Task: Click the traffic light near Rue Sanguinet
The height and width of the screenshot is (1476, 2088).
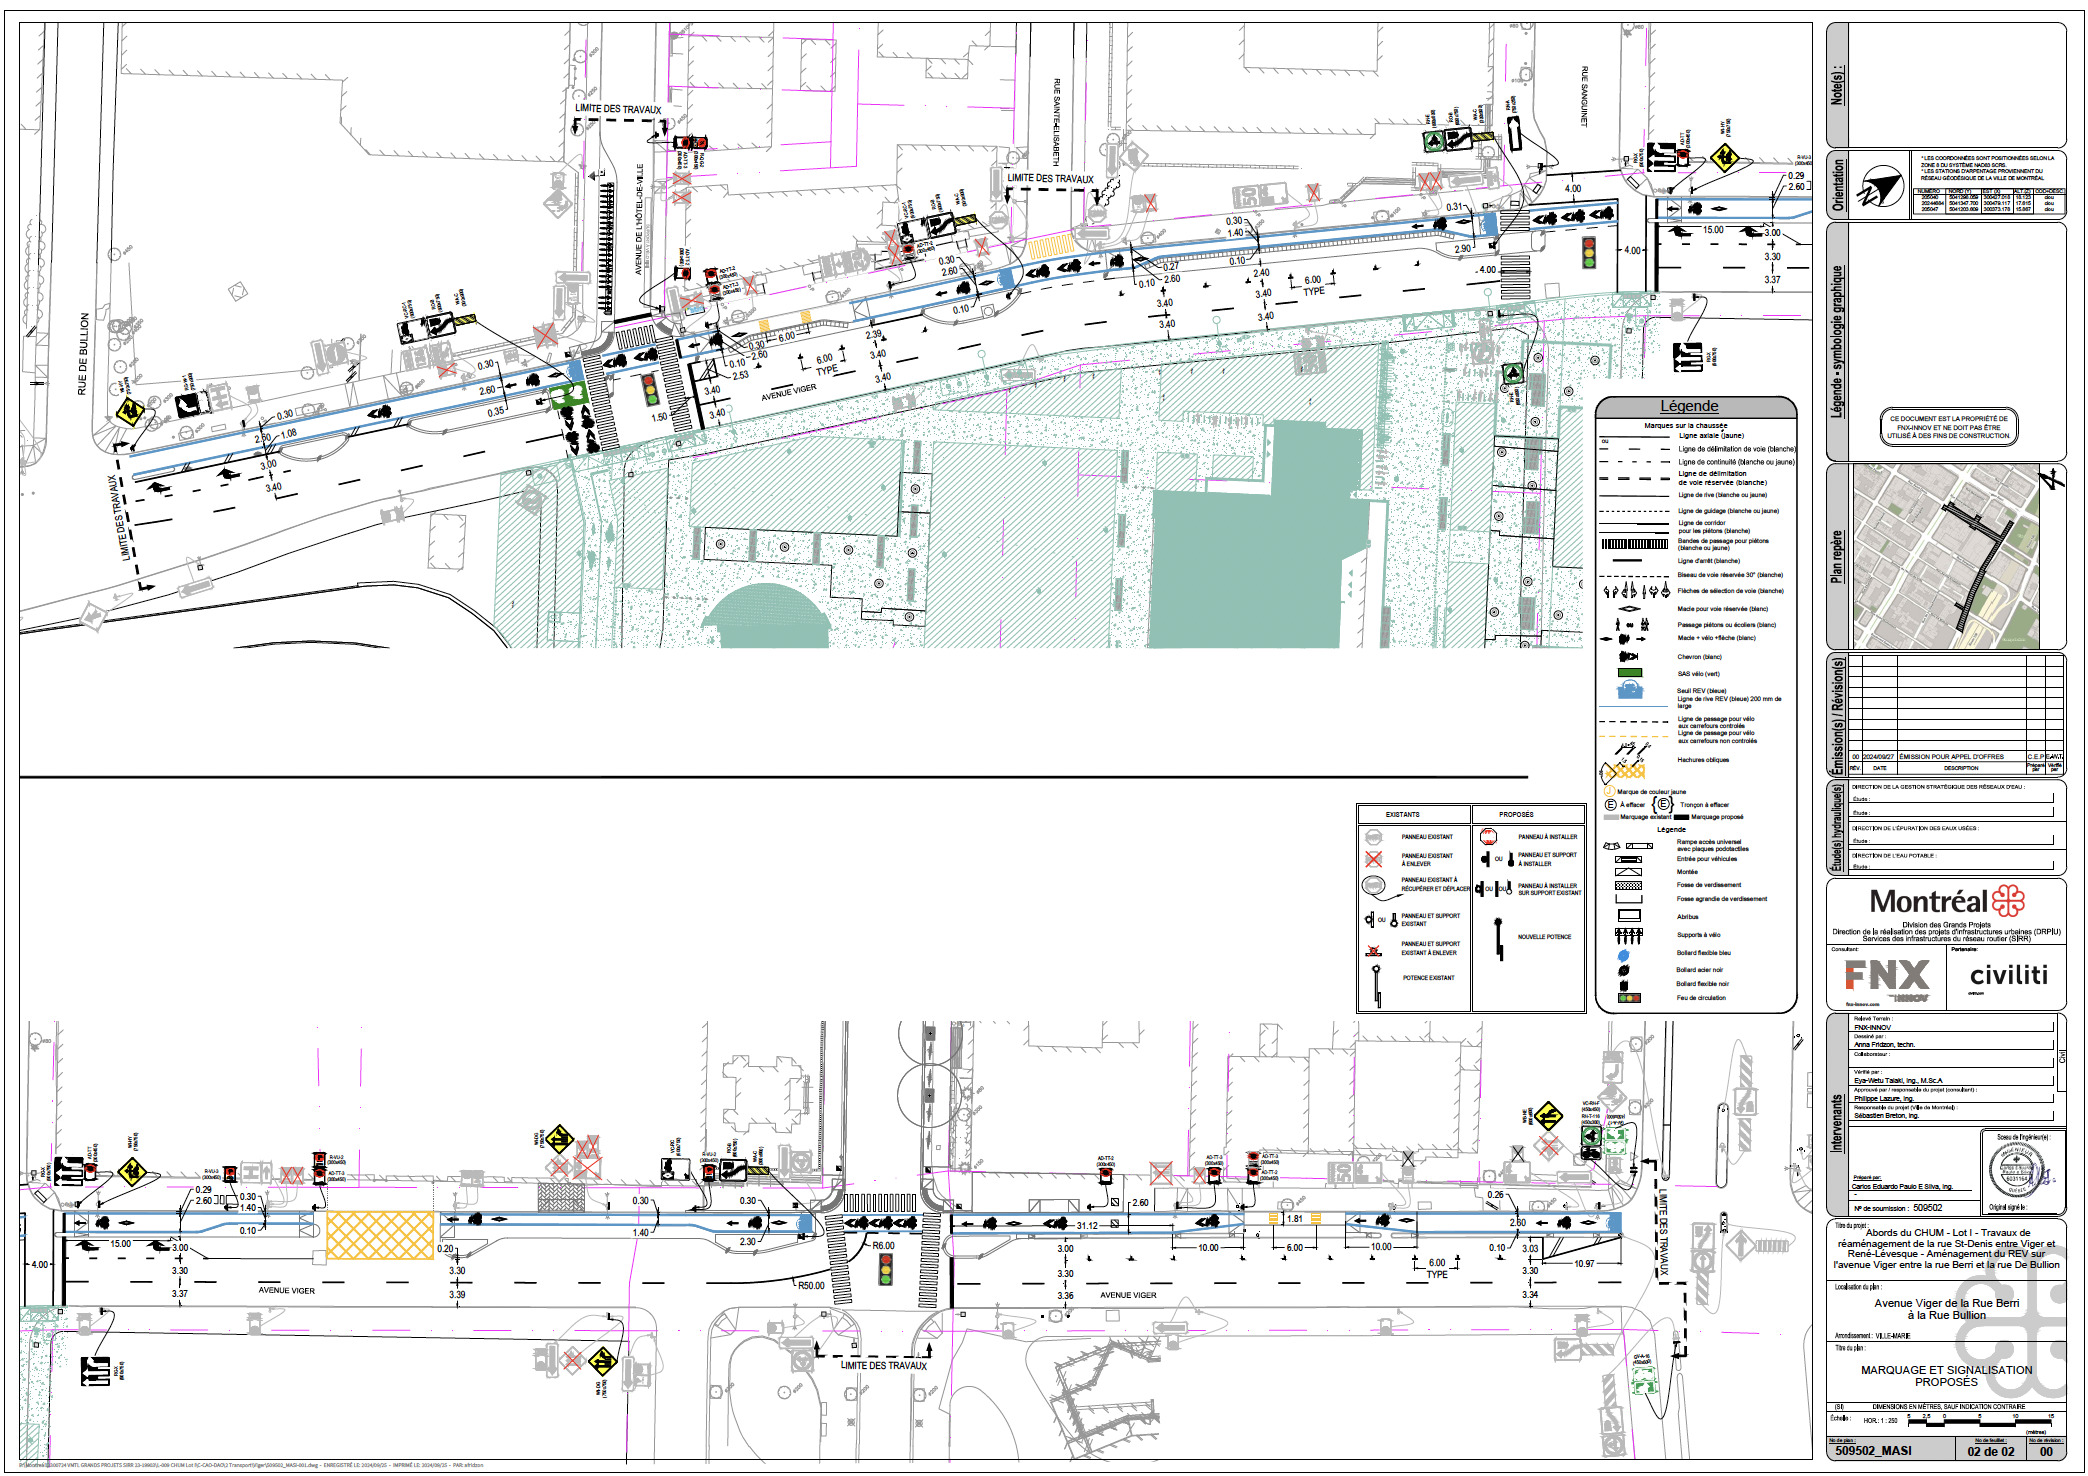Action: click(x=1588, y=251)
